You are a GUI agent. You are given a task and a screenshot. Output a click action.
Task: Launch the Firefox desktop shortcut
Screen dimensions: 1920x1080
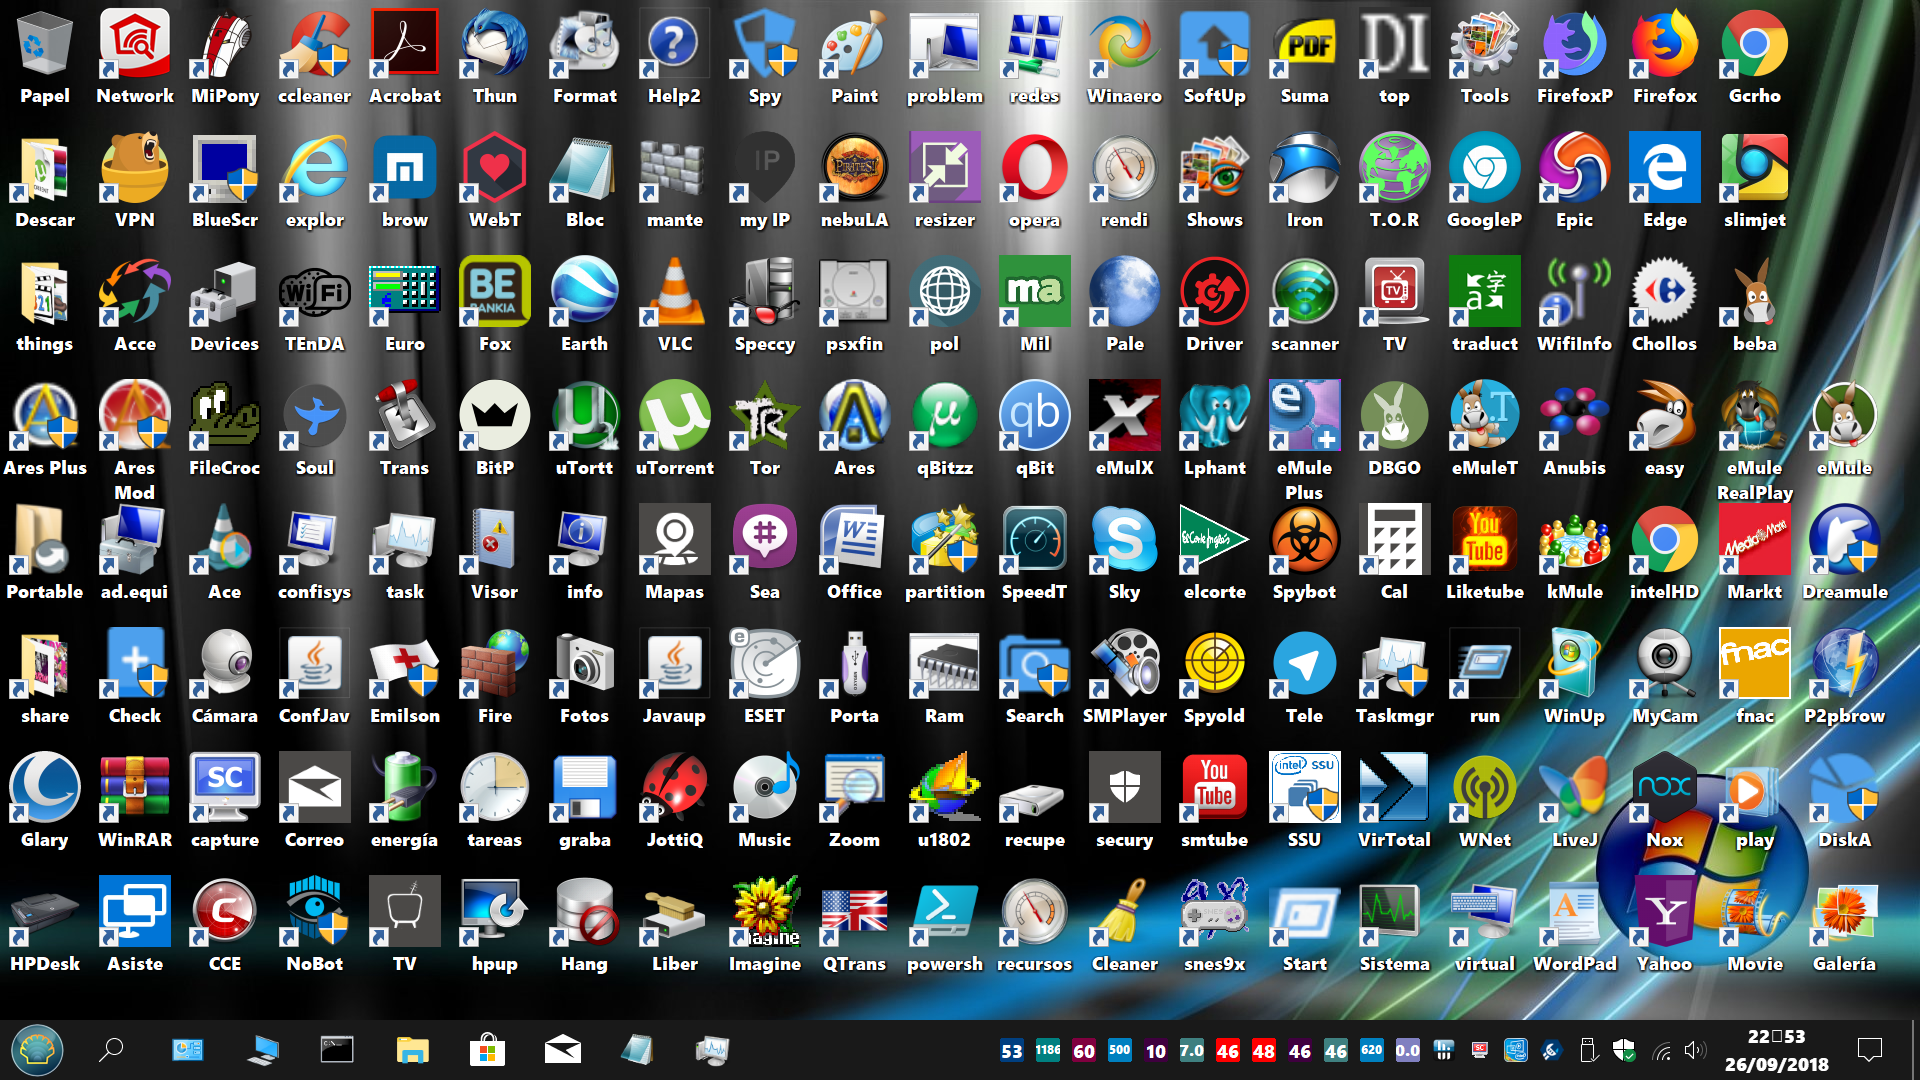point(1665,57)
